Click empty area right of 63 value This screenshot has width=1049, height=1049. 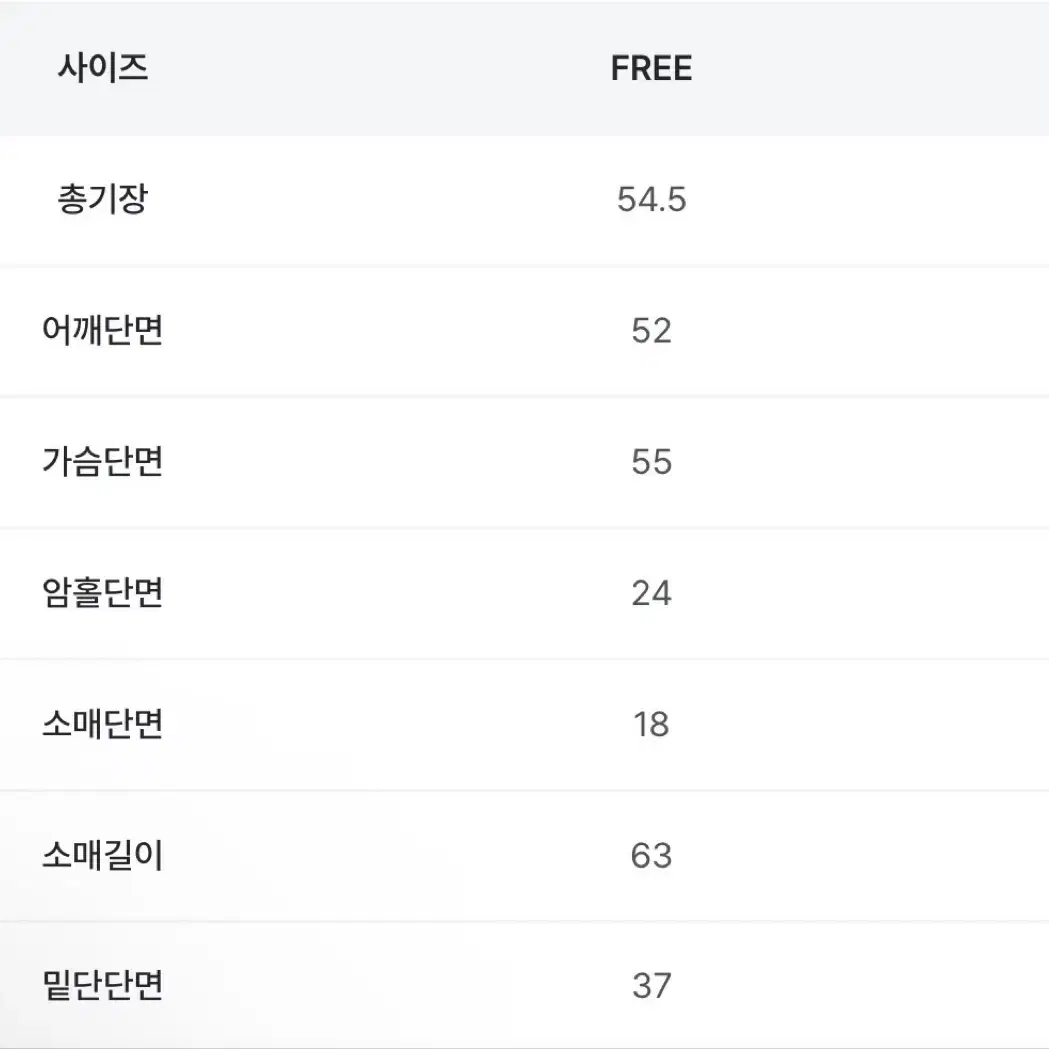pos(870,855)
